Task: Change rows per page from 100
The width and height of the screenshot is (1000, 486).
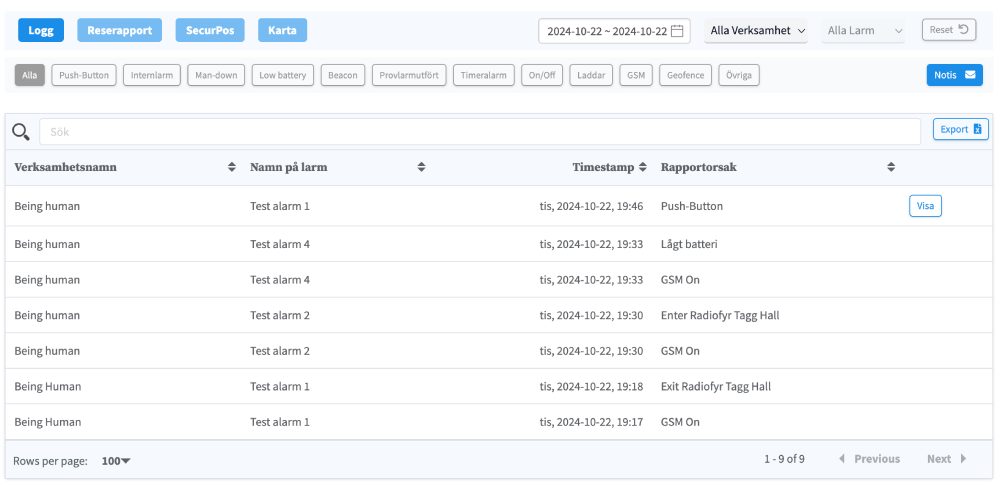Action: coord(116,460)
